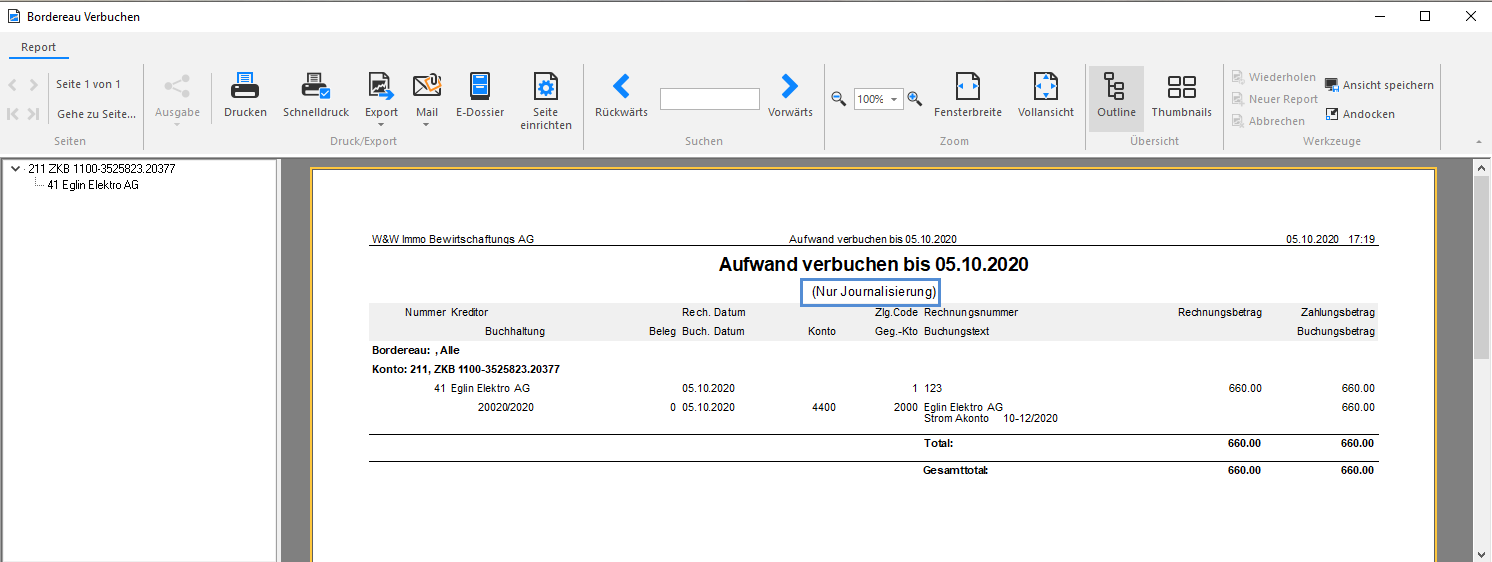Jump to first page icon

pos(13,114)
